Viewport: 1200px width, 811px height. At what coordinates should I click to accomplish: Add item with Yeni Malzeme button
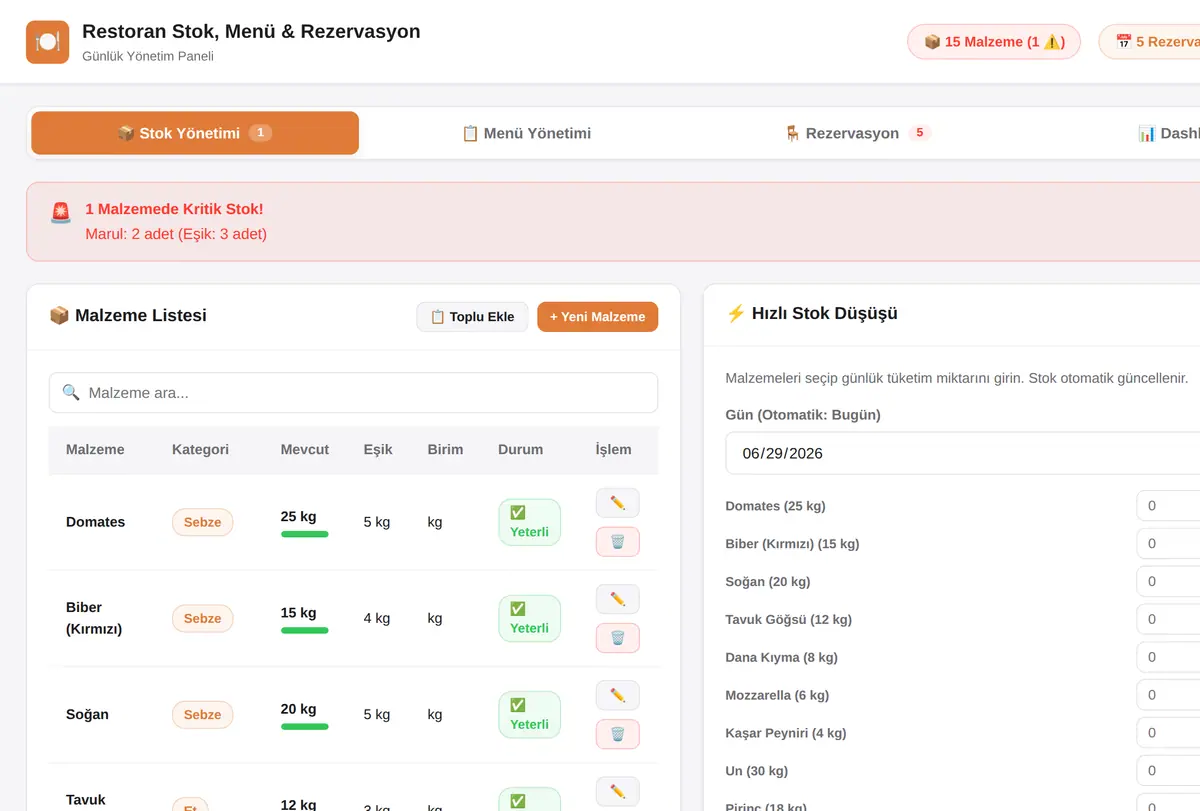(597, 317)
